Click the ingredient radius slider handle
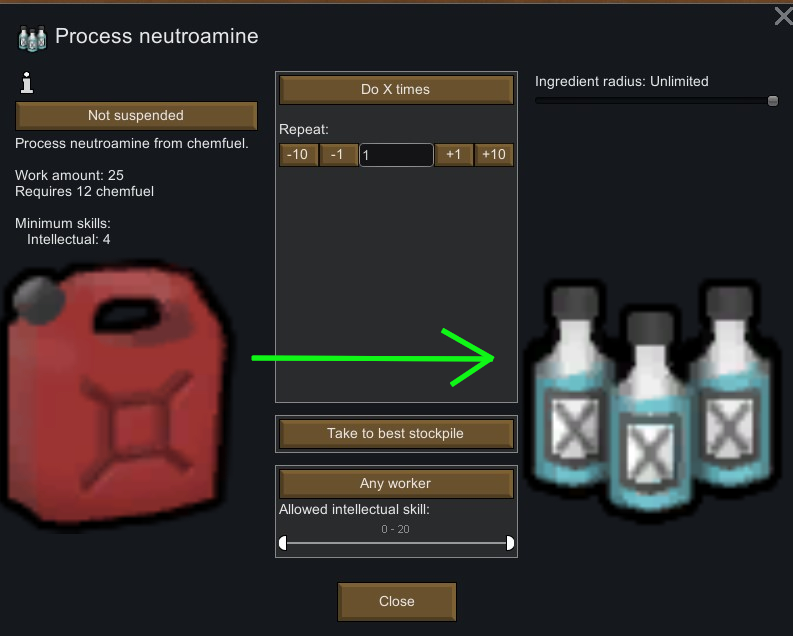Image resolution: width=793 pixels, height=636 pixels. (772, 101)
